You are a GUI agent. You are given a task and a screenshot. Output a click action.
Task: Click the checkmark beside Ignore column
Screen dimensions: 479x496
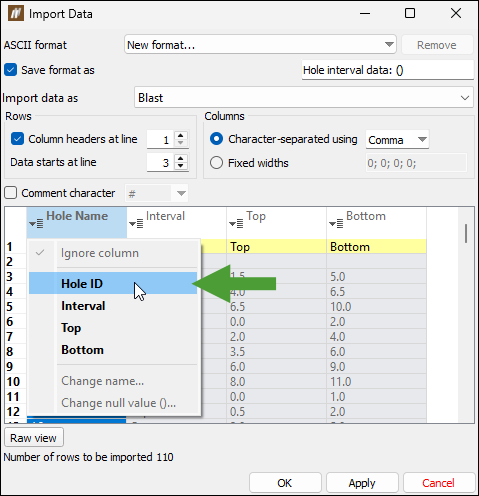click(x=40, y=253)
